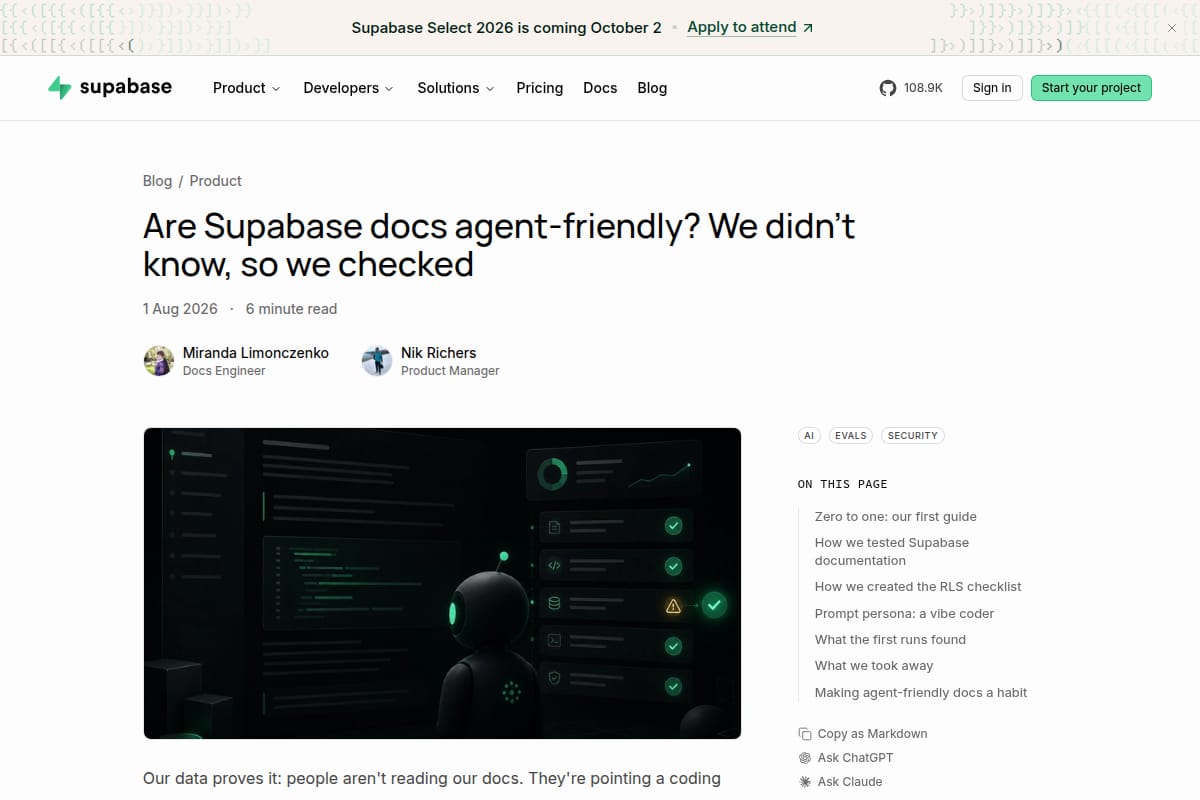Click the Ask ChatGPT icon

point(805,758)
